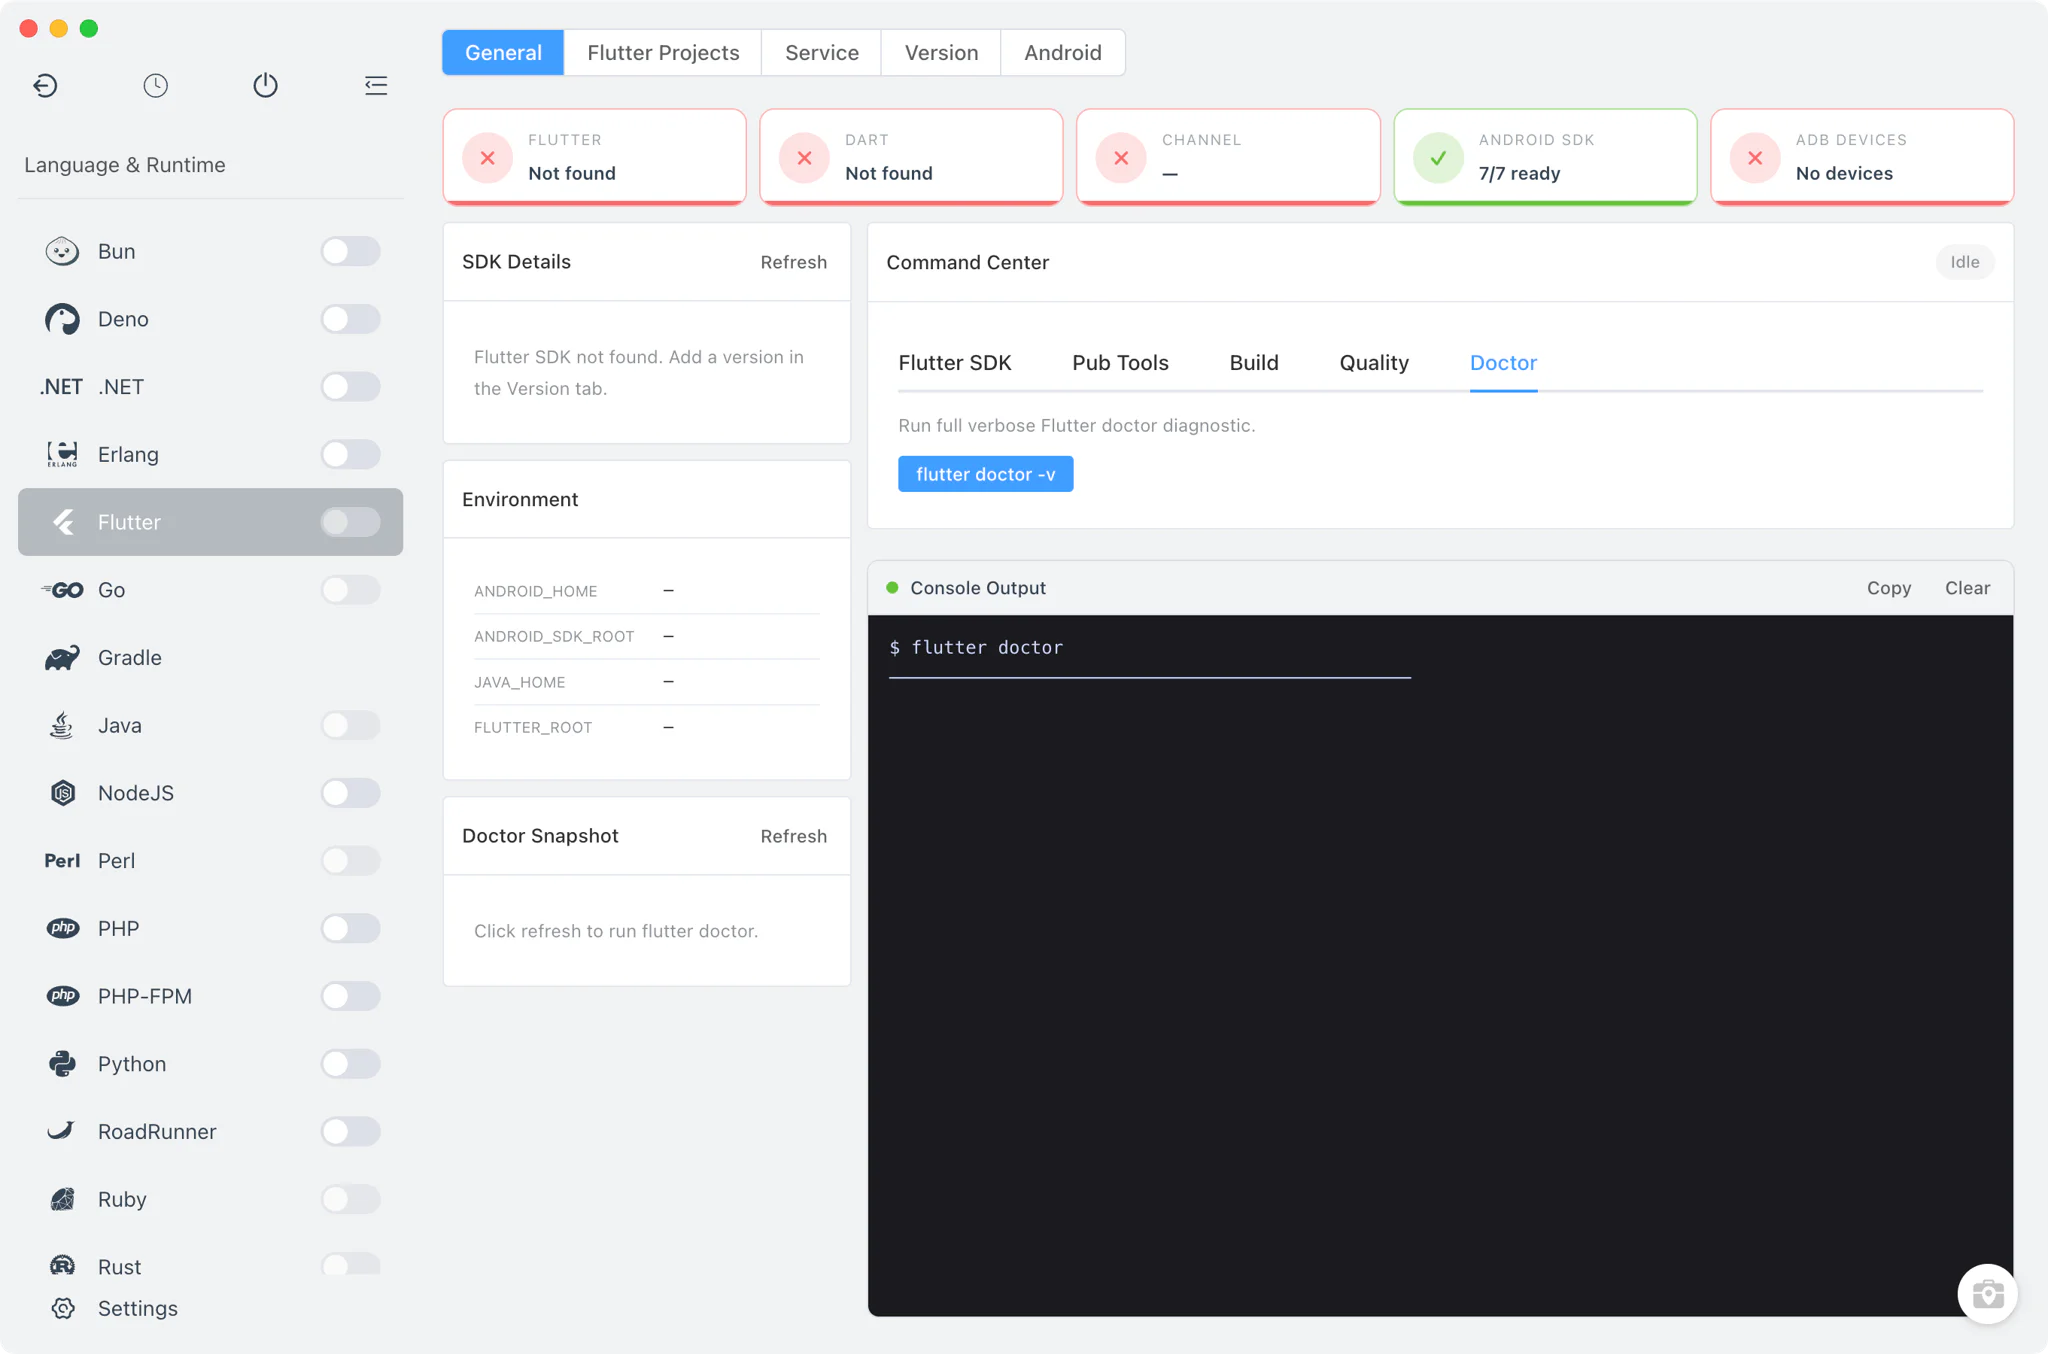This screenshot has height=1354, width=2048.
Task: Open the history clock icon
Action: coord(155,86)
